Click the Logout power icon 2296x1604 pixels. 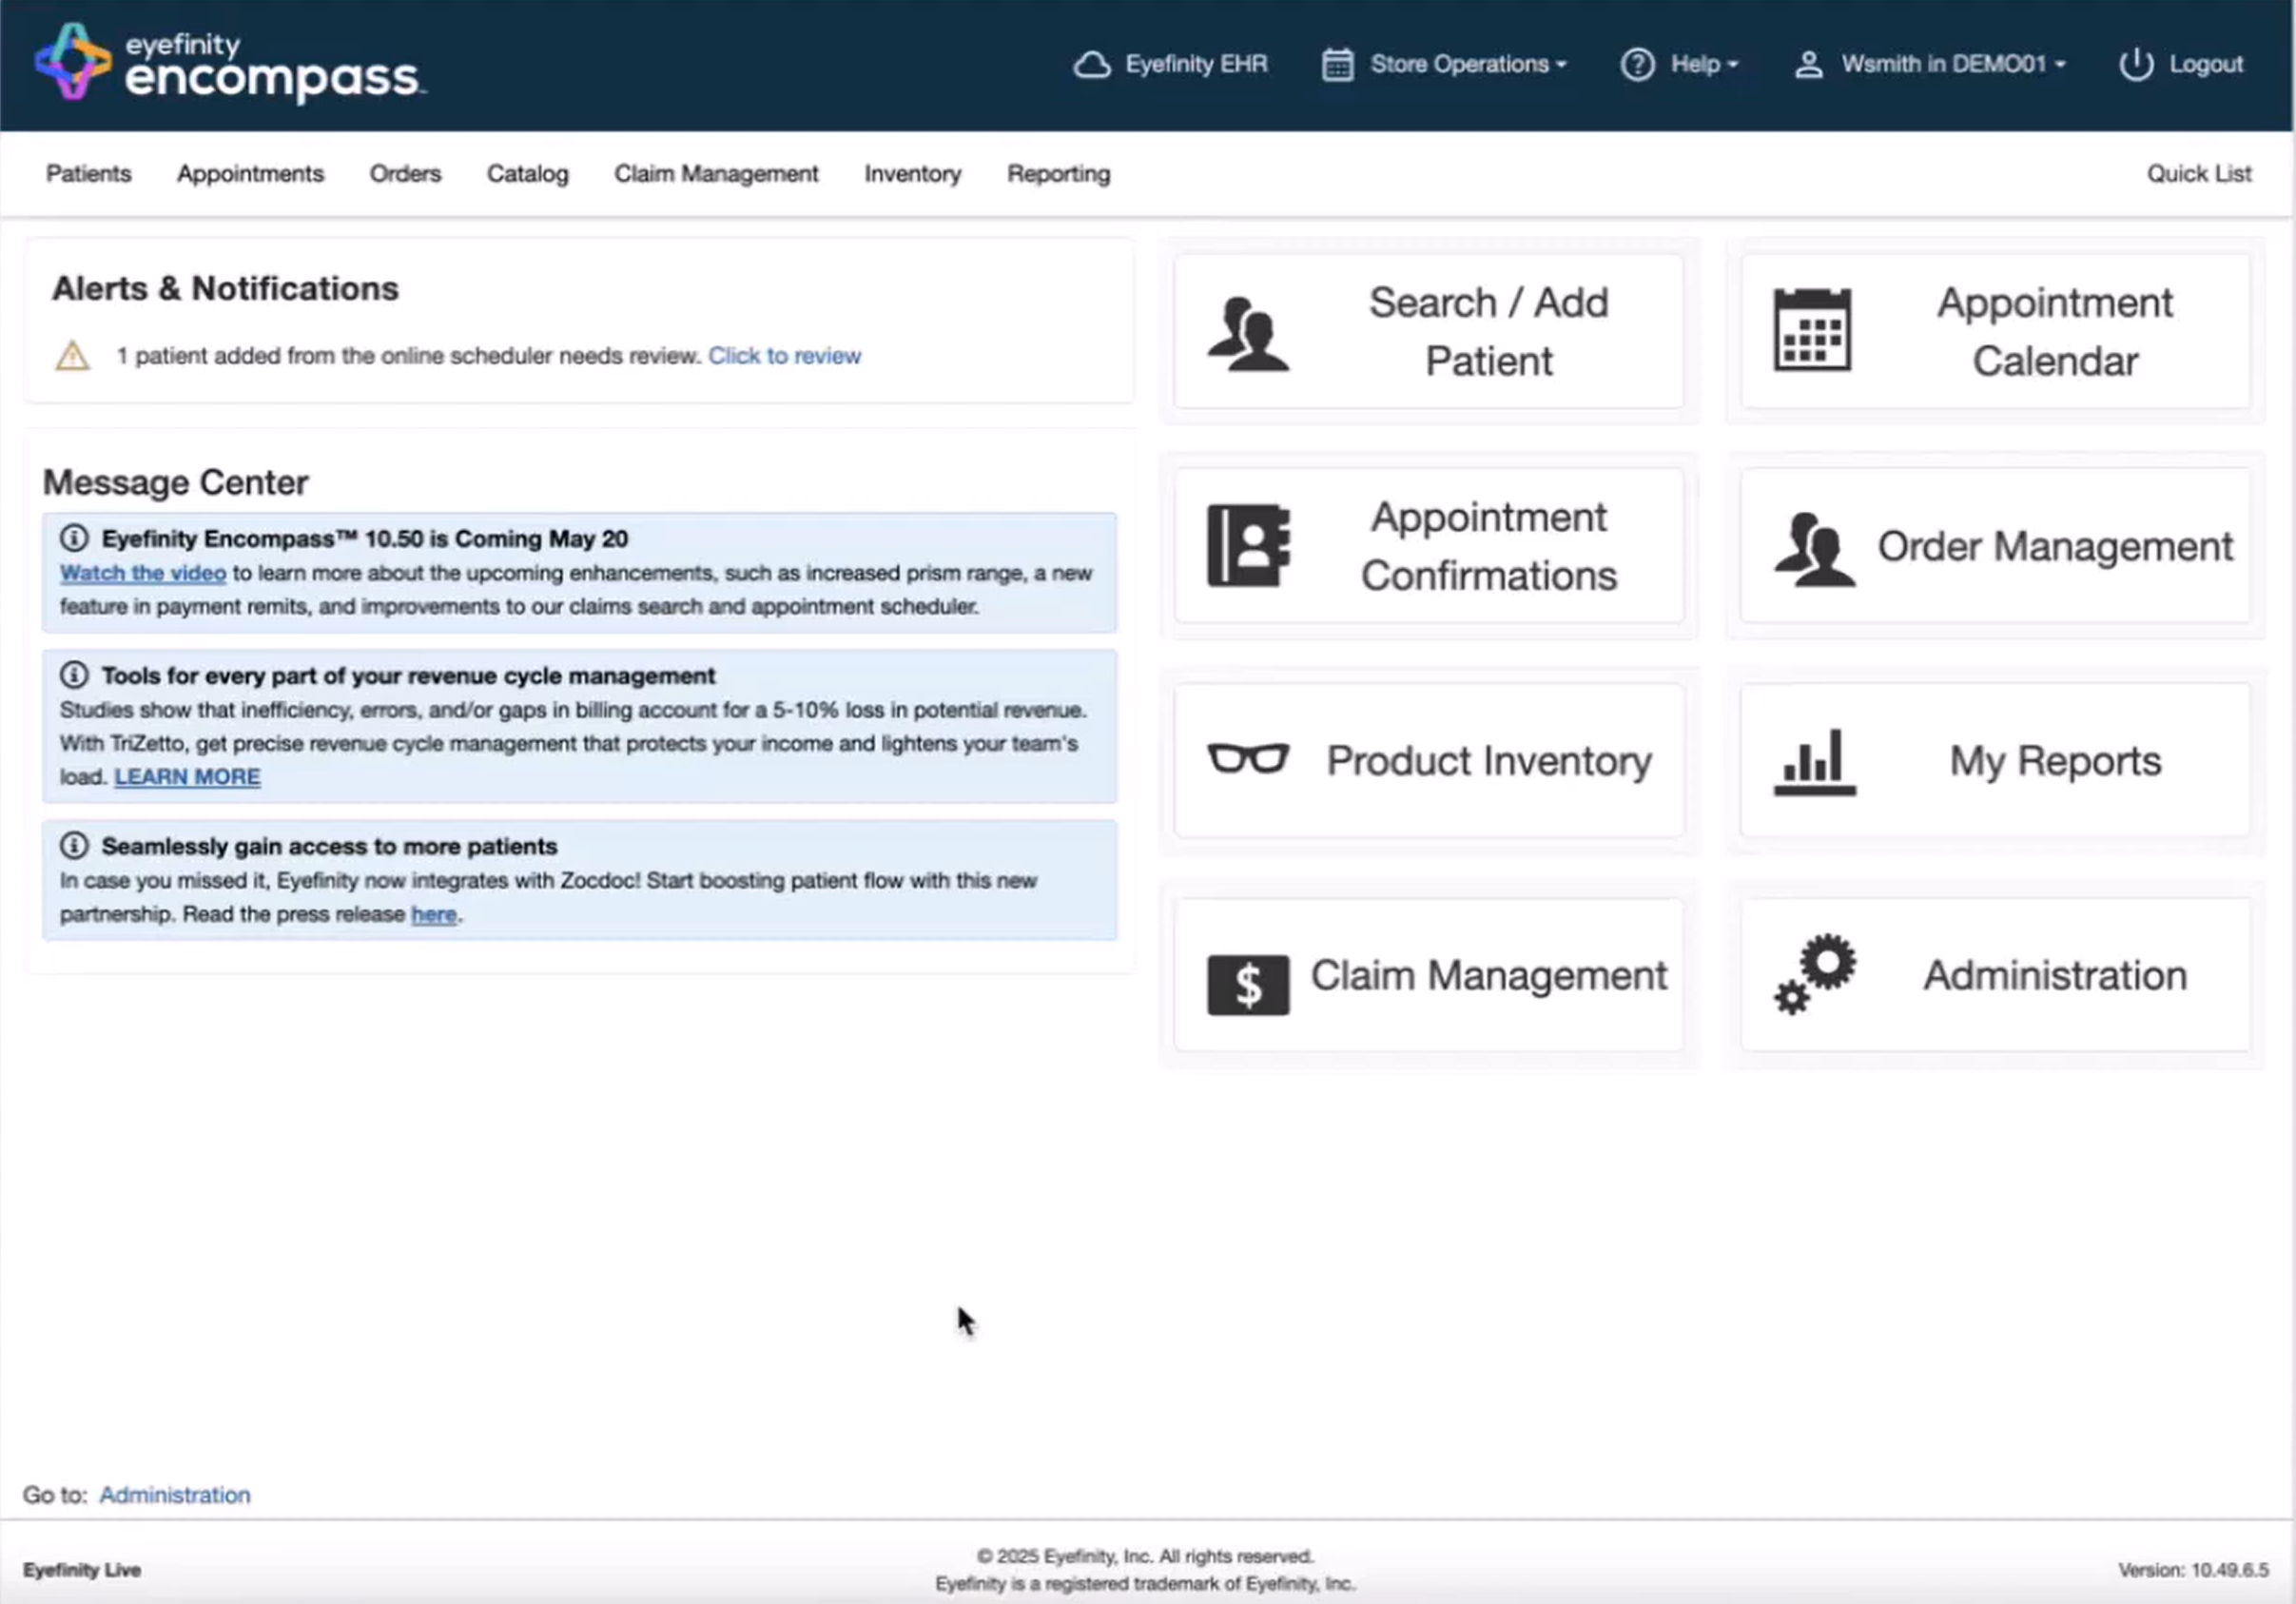2135,64
